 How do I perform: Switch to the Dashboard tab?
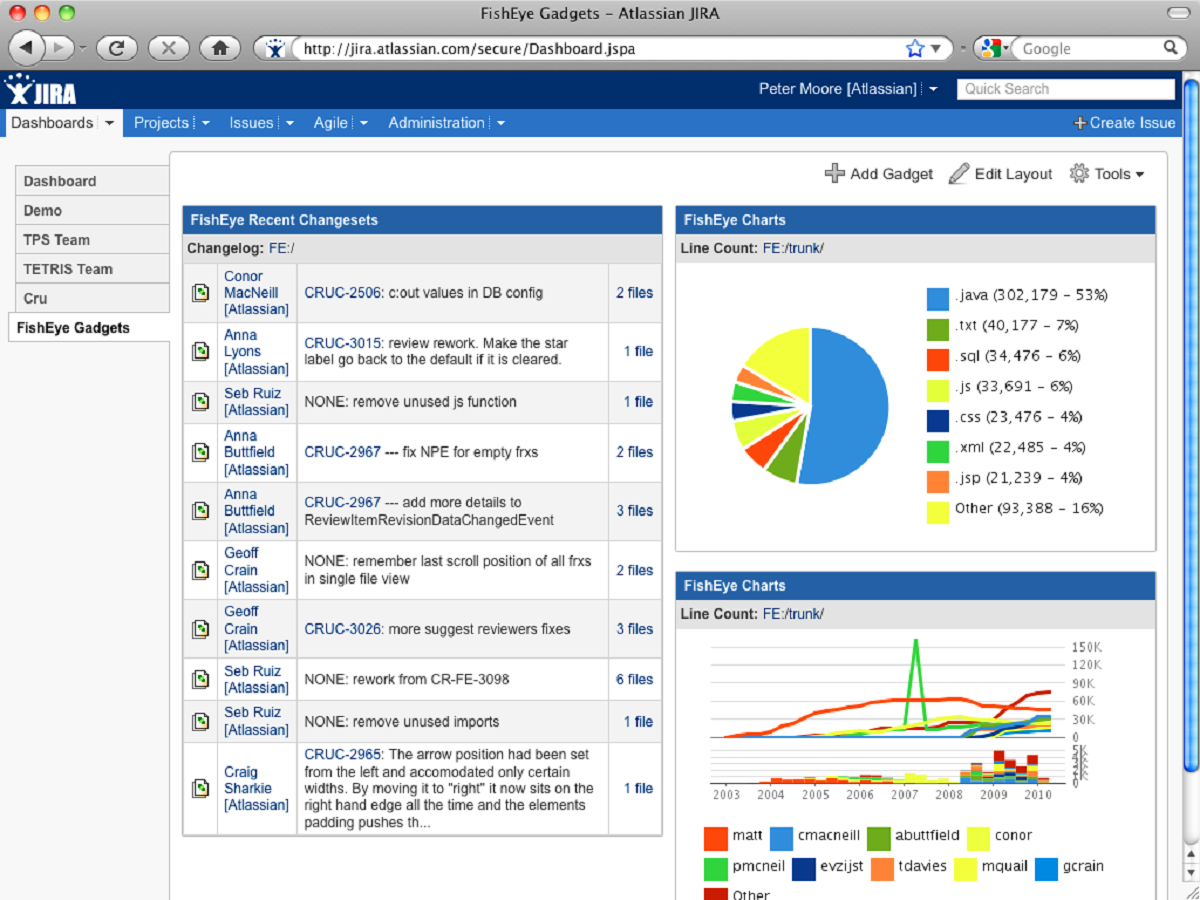(92, 181)
